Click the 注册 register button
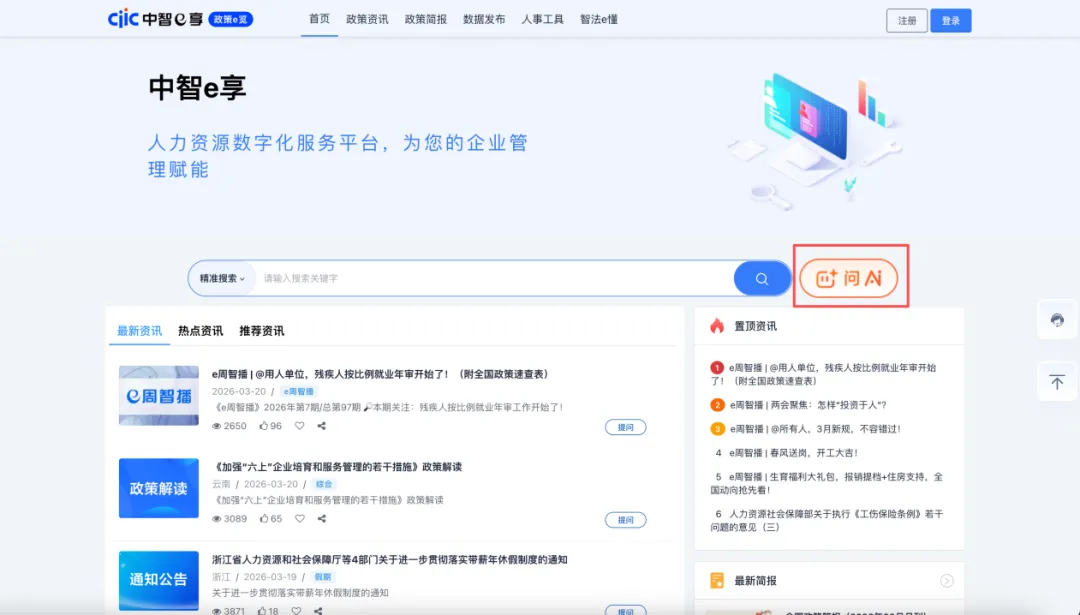Image resolution: width=1080 pixels, height=615 pixels. tap(906, 21)
